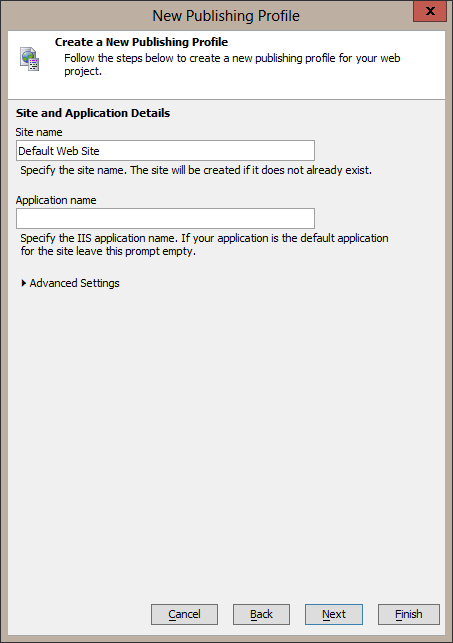
Task: Click the New Publishing Profile title bar
Action: click(226, 16)
